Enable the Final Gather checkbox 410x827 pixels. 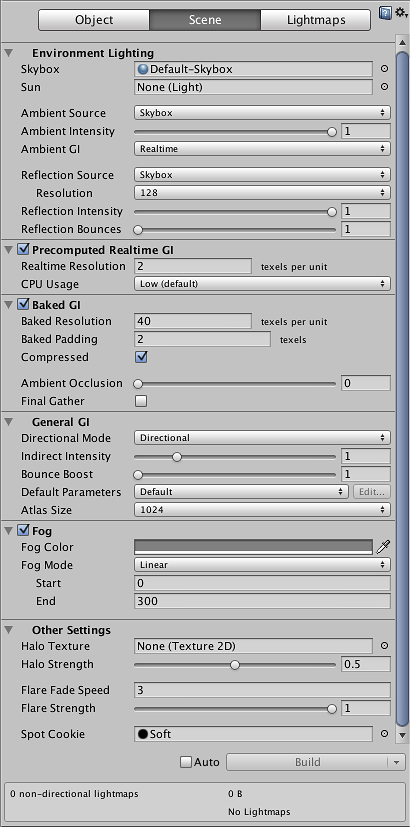(141, 401)
